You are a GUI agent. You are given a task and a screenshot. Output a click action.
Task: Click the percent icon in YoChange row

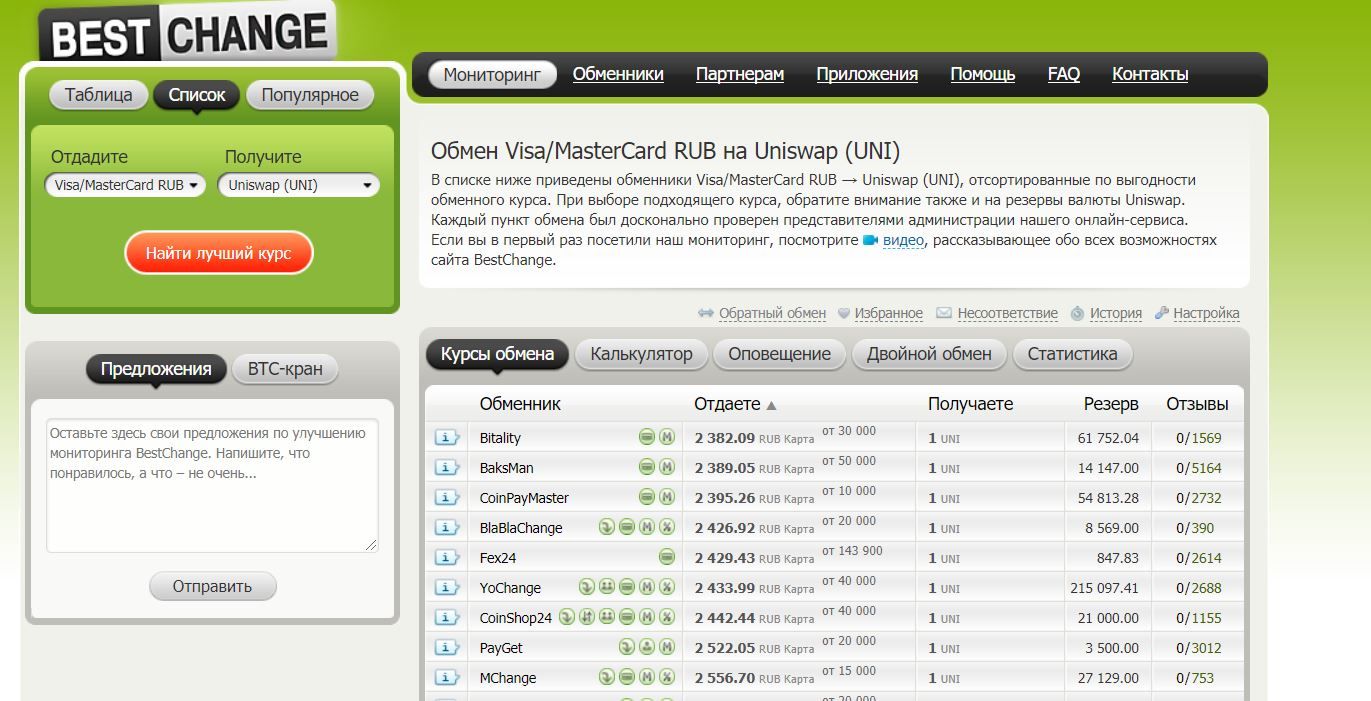coord(667,587)
